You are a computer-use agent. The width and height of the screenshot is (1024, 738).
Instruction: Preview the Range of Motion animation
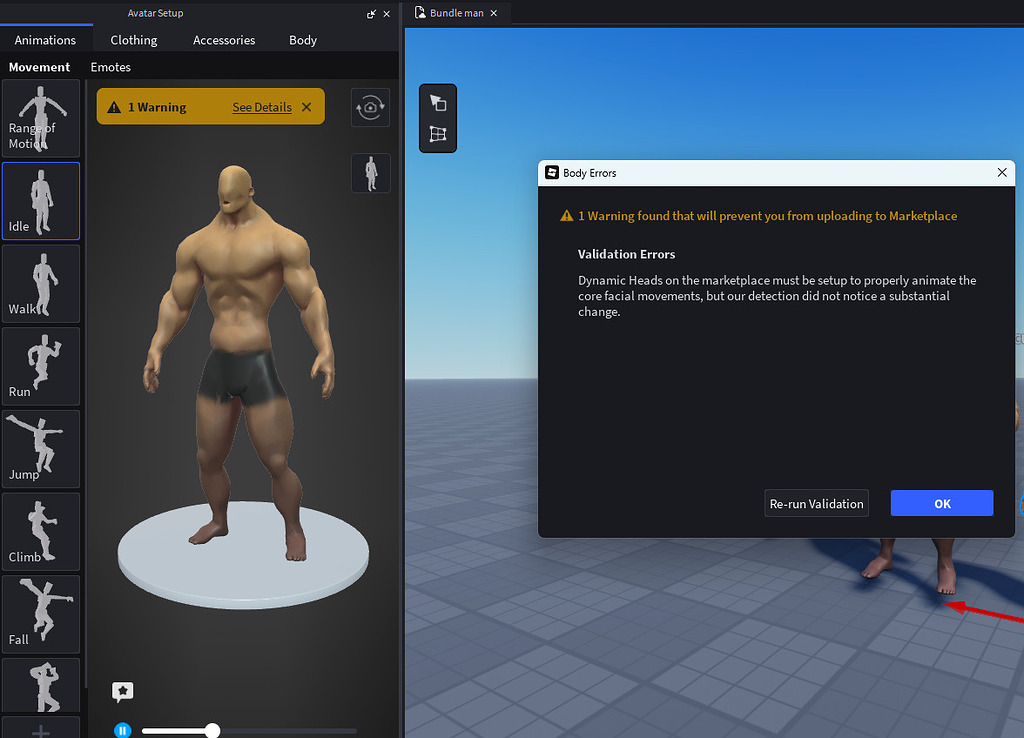[x=41, y=118]
